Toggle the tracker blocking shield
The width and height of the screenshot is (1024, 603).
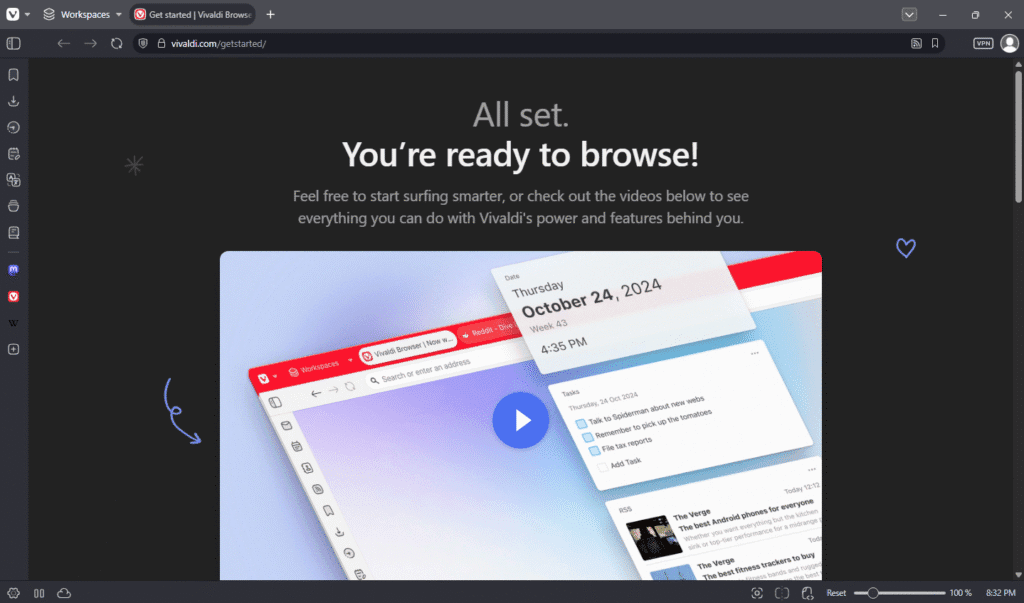[142, 43]
